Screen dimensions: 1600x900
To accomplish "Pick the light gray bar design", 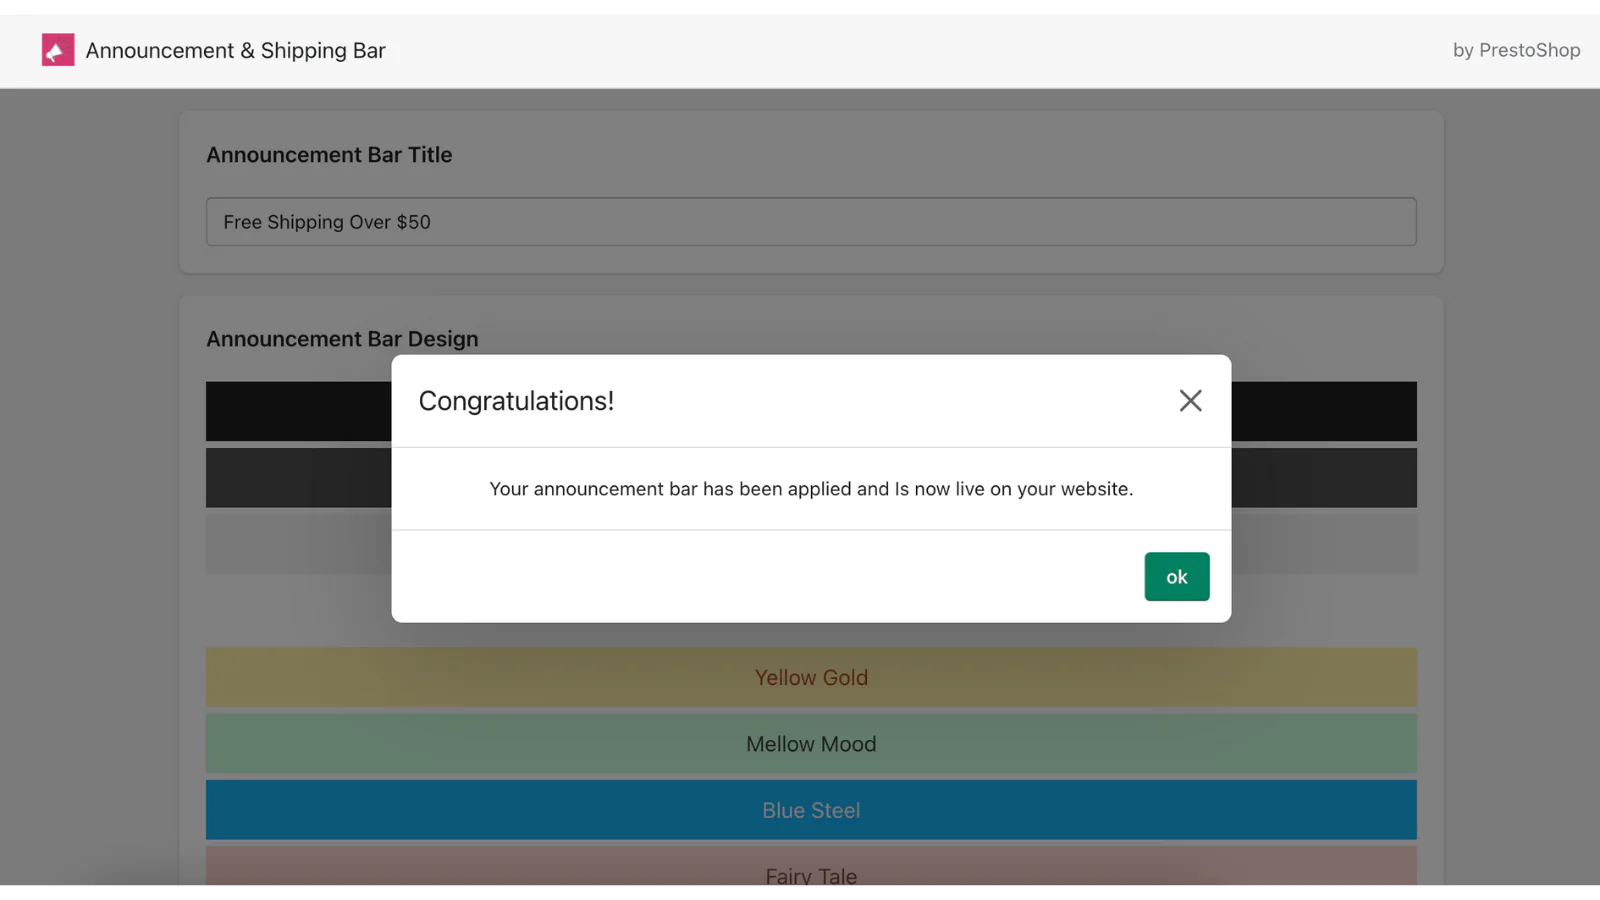I will [x=298, y=544].
